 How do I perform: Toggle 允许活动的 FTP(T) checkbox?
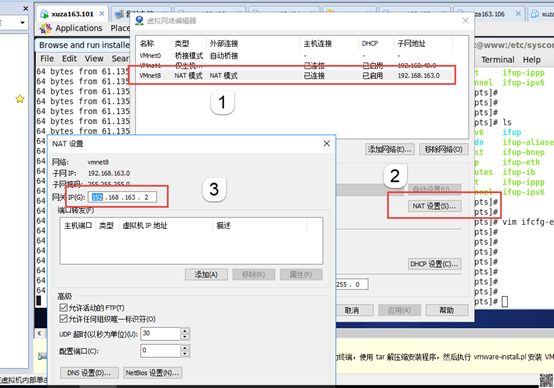[63, 307]
